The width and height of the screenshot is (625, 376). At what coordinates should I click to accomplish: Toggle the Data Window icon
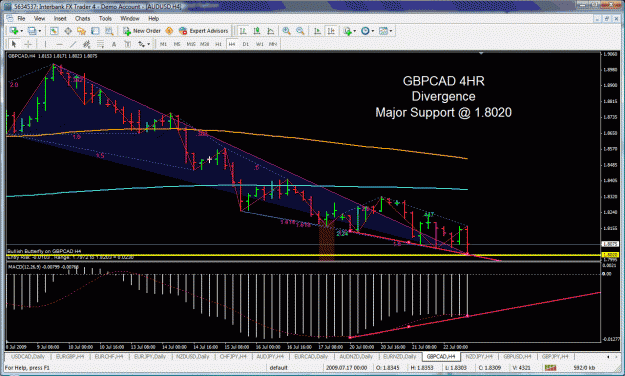tap(68, 31)
